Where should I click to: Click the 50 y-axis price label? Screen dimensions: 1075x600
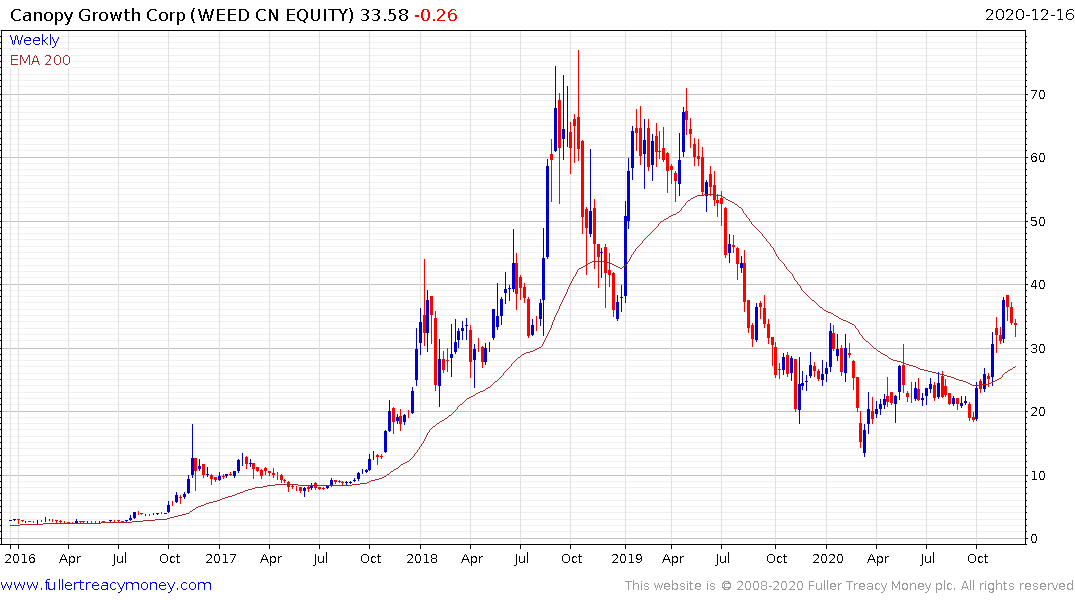click(1038, 221)
